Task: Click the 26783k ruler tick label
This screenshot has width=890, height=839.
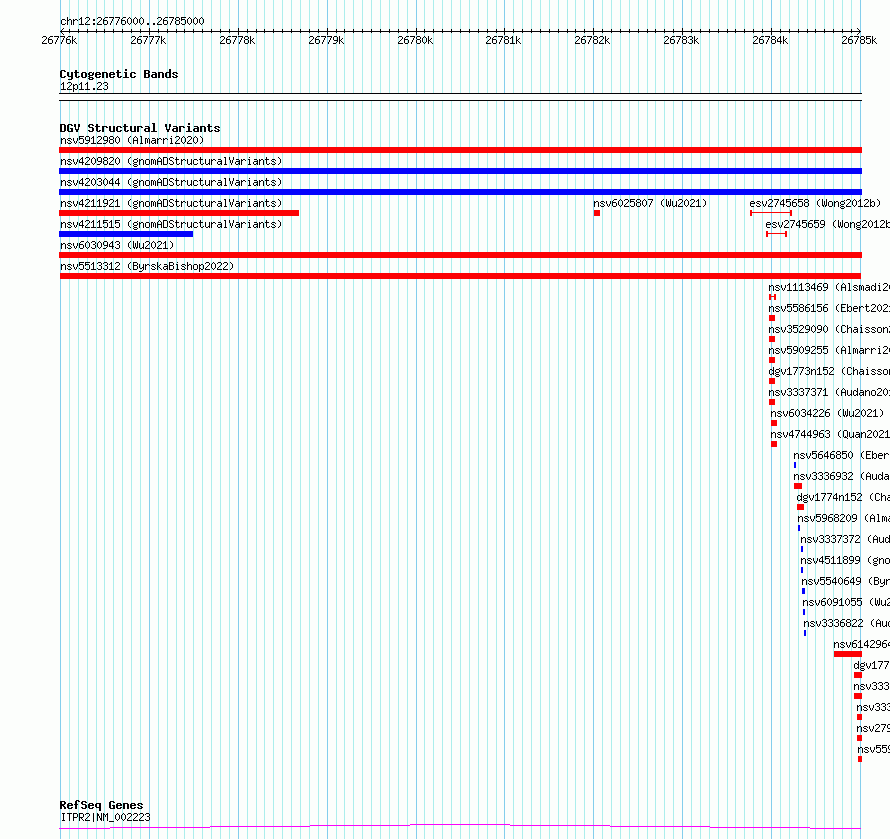Action: [681, 40]
